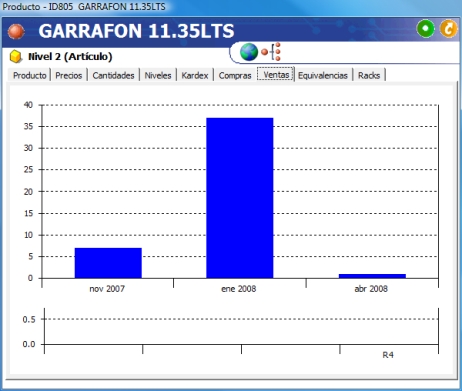Screen dimensions: 462x391
Task: Switch to the Producto tab
Action: 30,75
